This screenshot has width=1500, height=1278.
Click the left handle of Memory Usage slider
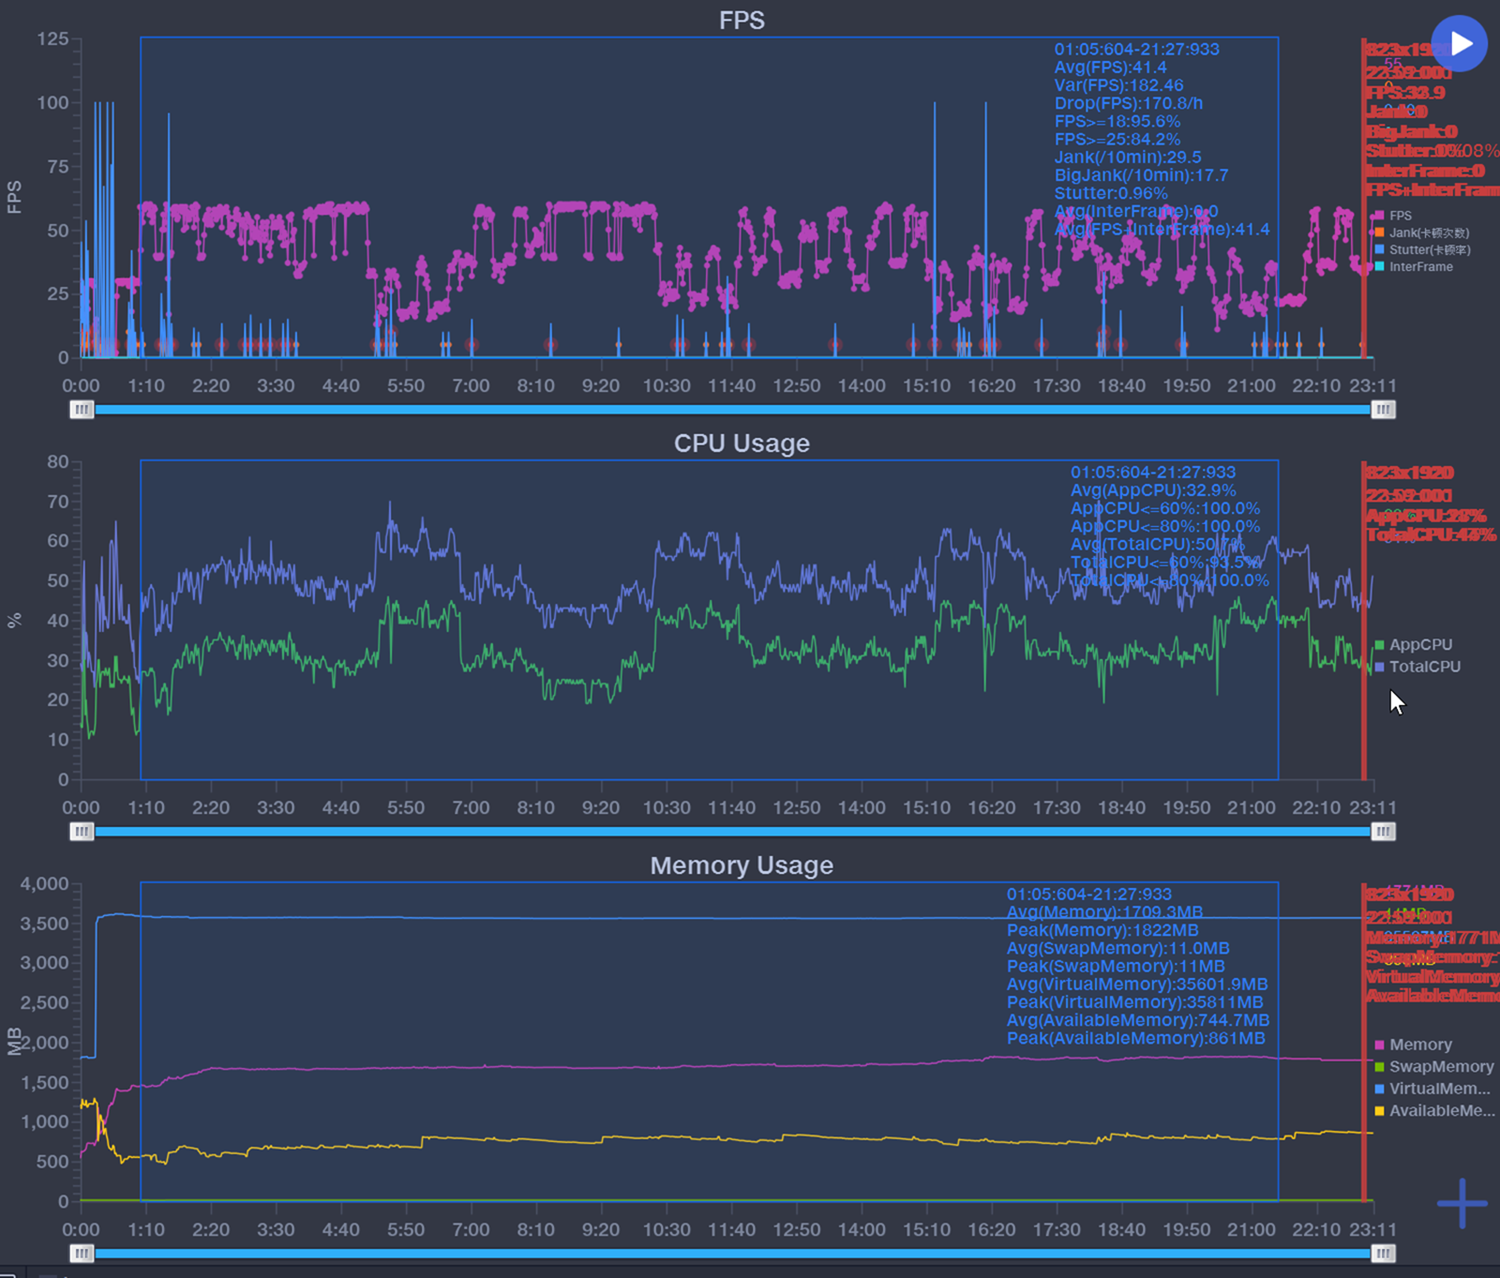(82, 1253)
